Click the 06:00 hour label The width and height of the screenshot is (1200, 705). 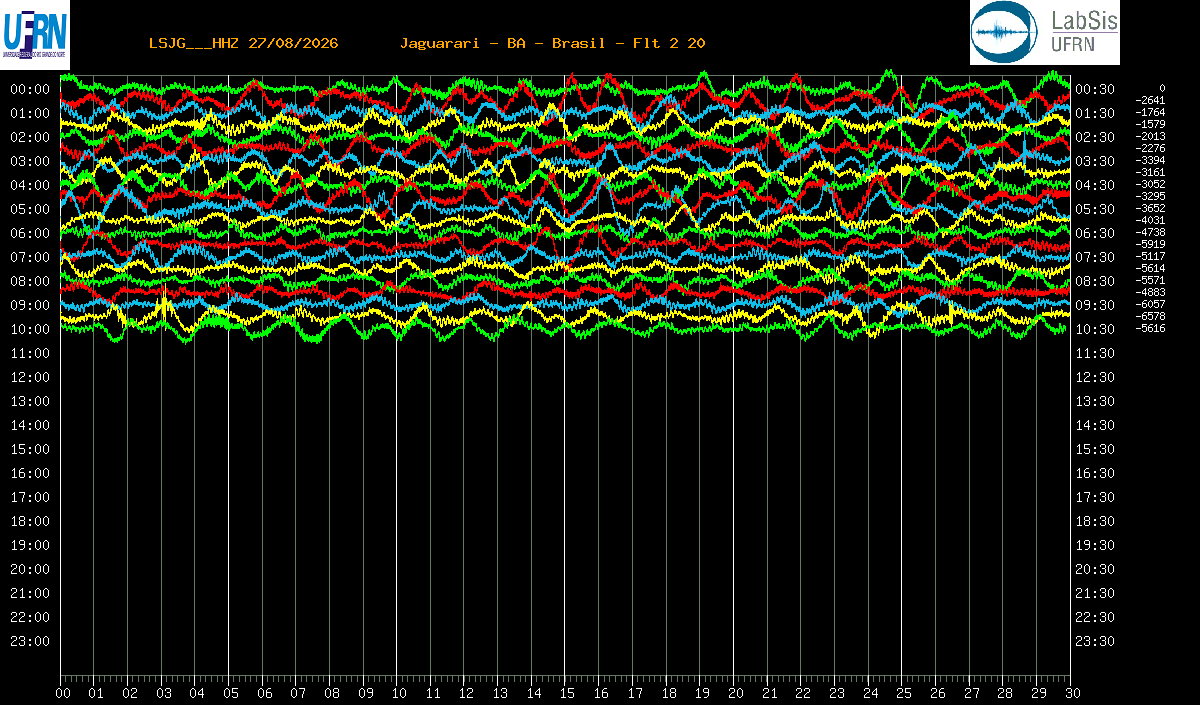pyautogui.click(x=30, y=233)
